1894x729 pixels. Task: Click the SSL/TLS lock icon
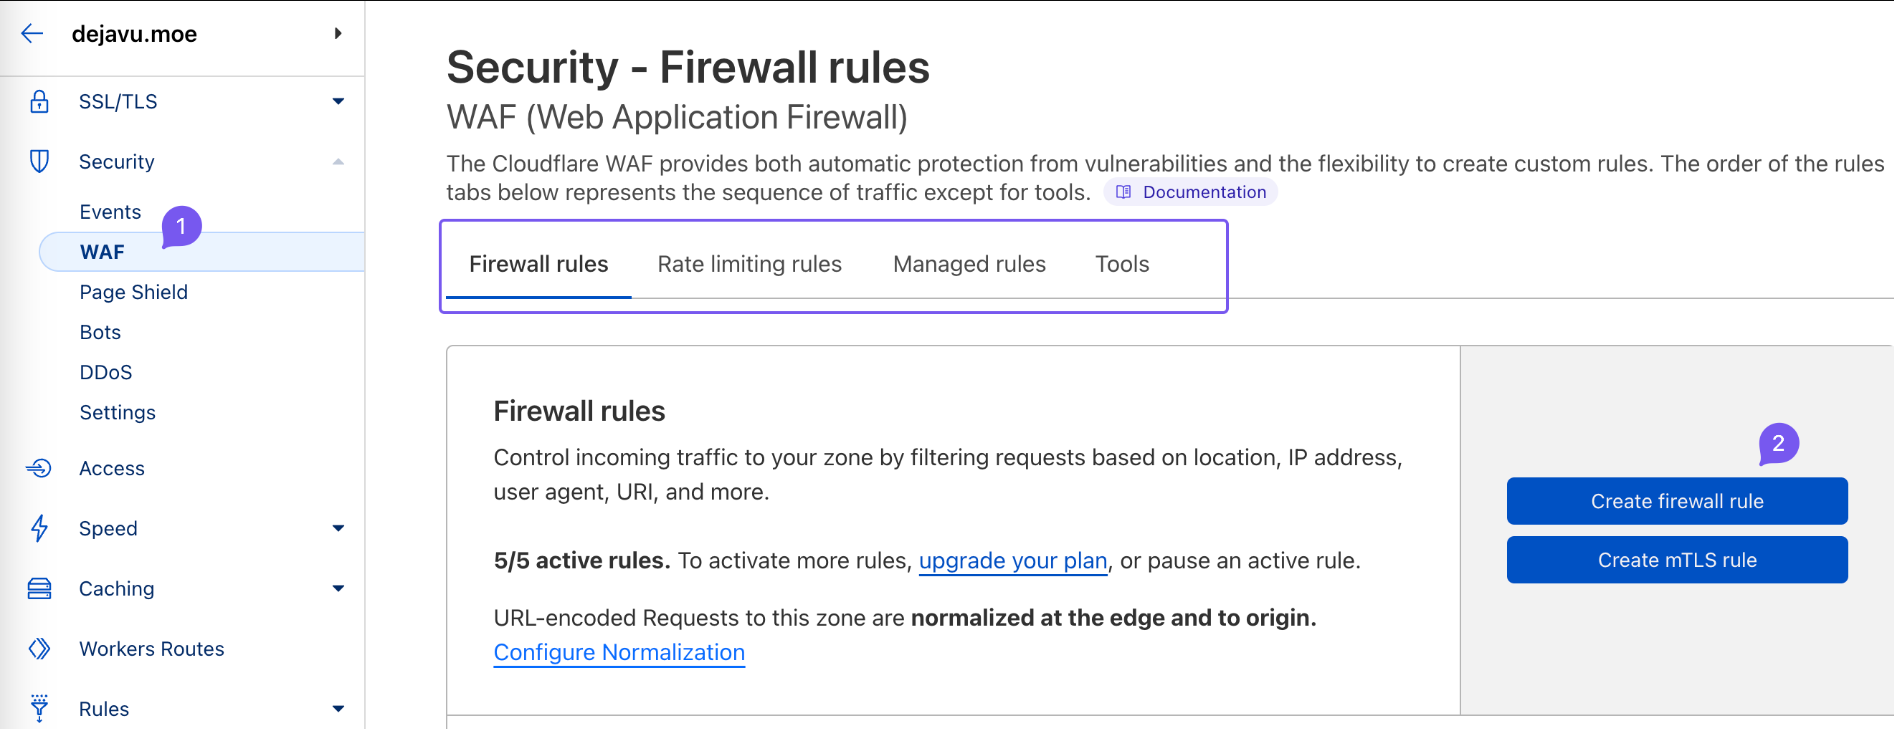click(39, 102)
